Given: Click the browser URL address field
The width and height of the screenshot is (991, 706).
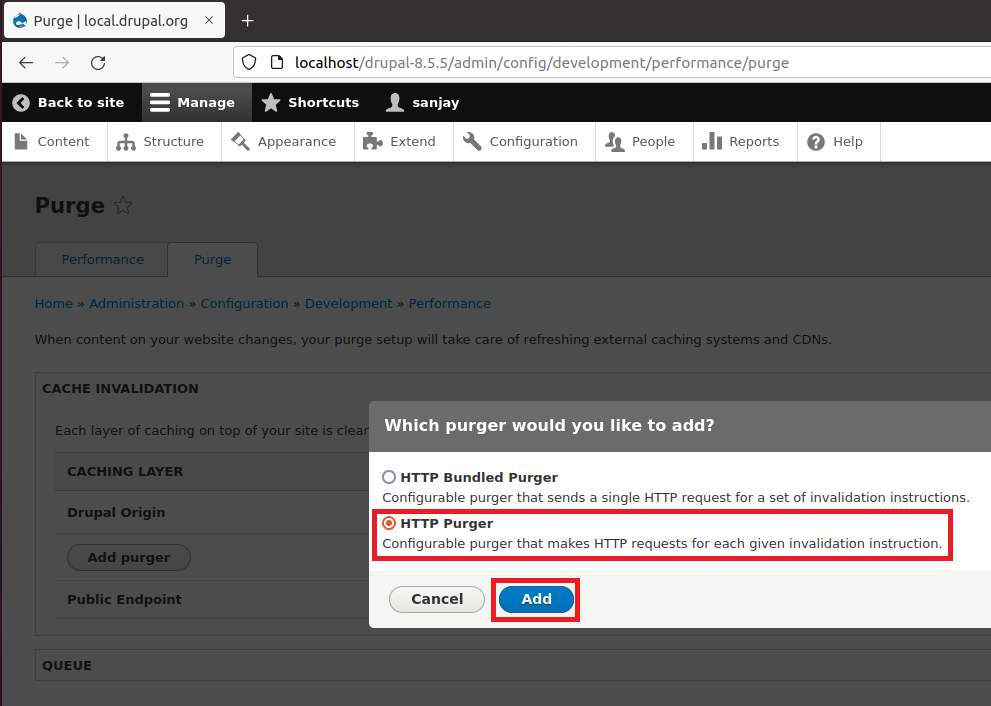Looking at the screenshot, I should (x=620, y=62).
